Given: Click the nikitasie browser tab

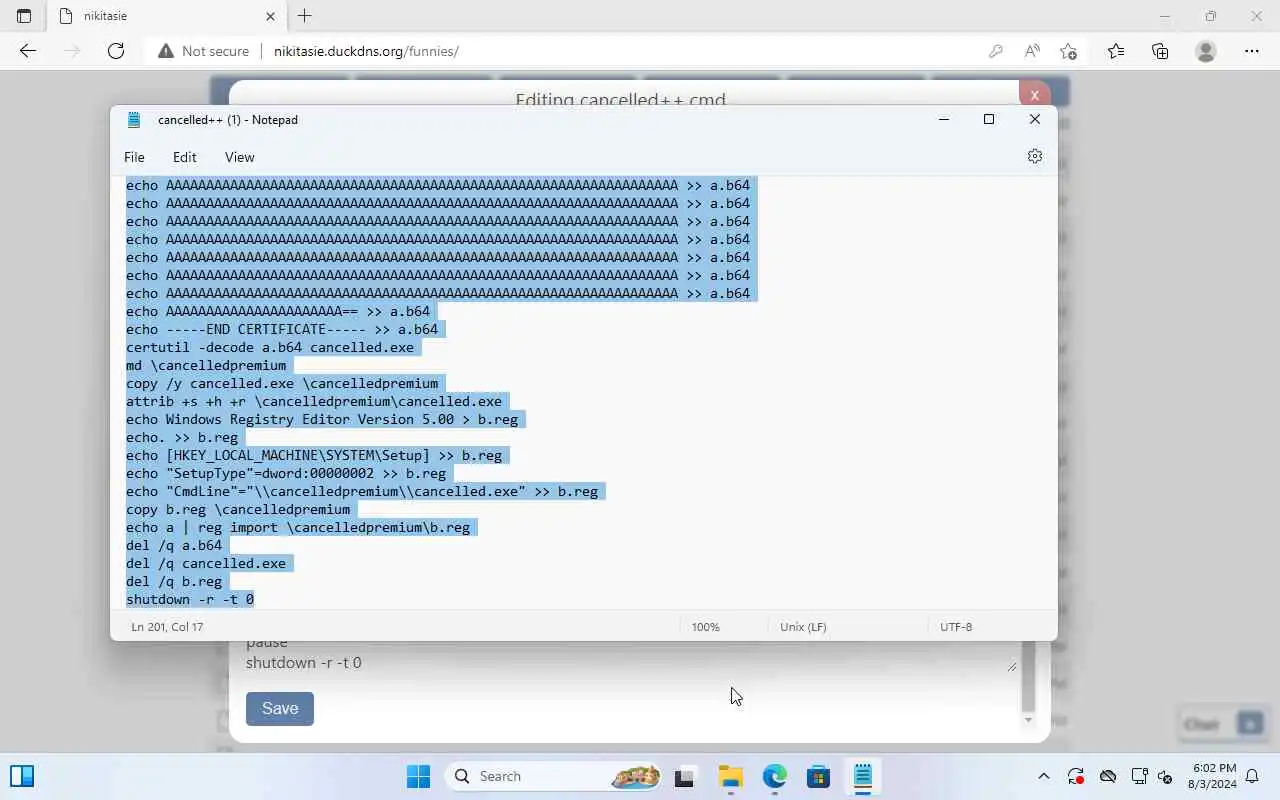Looking at the screenshot, I should [x=165, y=16].
